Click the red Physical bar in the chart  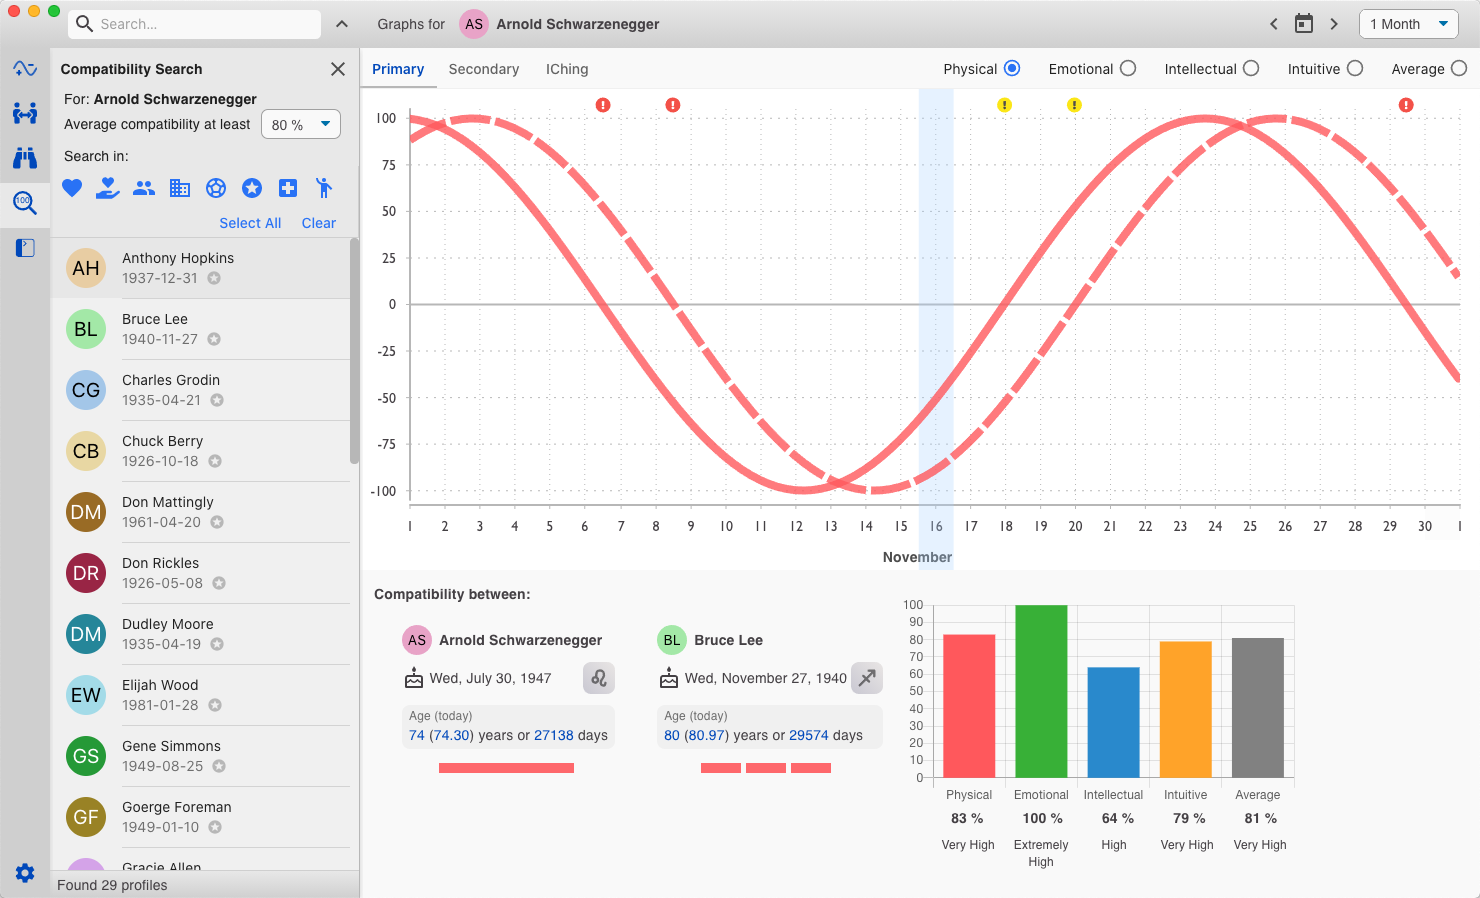[969, 706]
